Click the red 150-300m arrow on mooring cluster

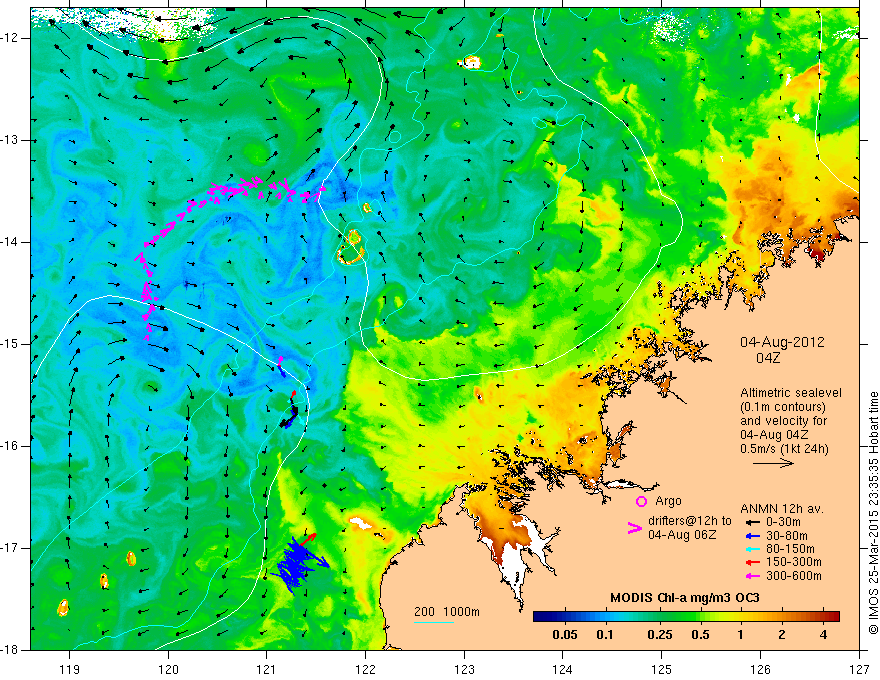point(308,539)
